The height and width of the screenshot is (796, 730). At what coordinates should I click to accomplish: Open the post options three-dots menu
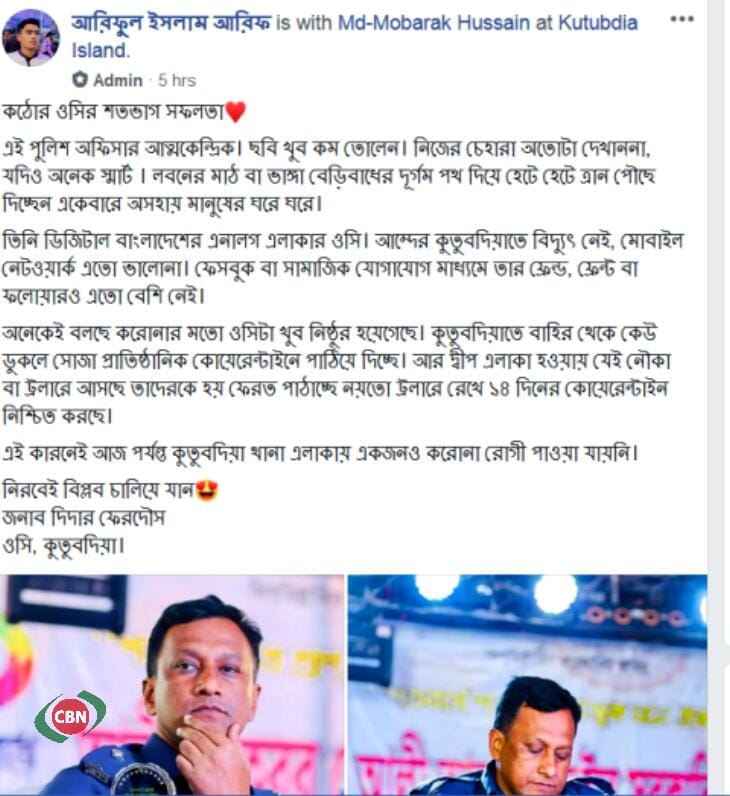681,19
